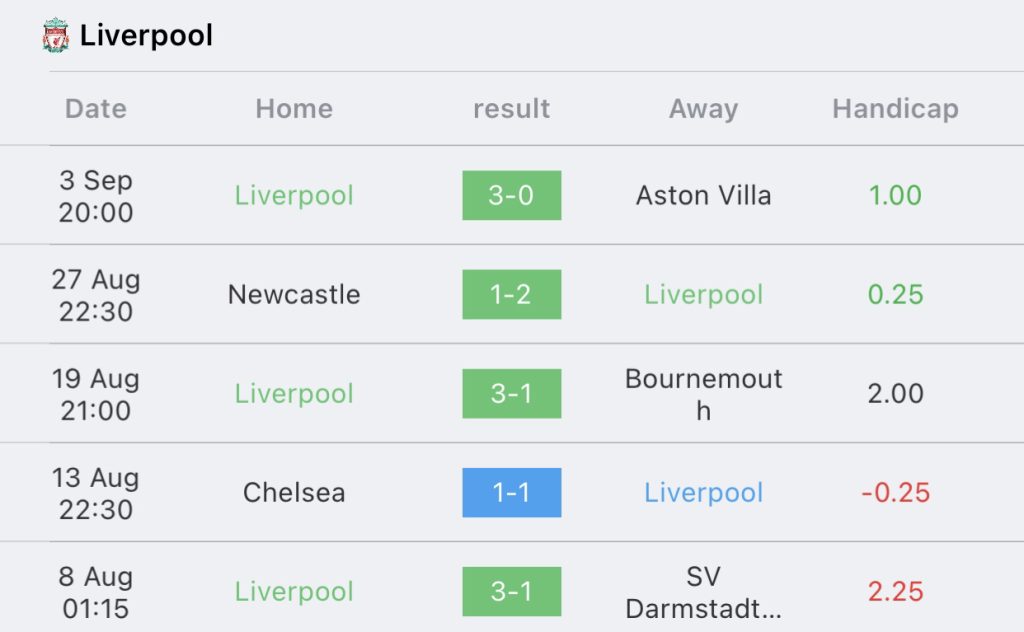Screen dimensions: 1024x632
Task: Select the Handicap column header
Action: (x=895, y=108)
